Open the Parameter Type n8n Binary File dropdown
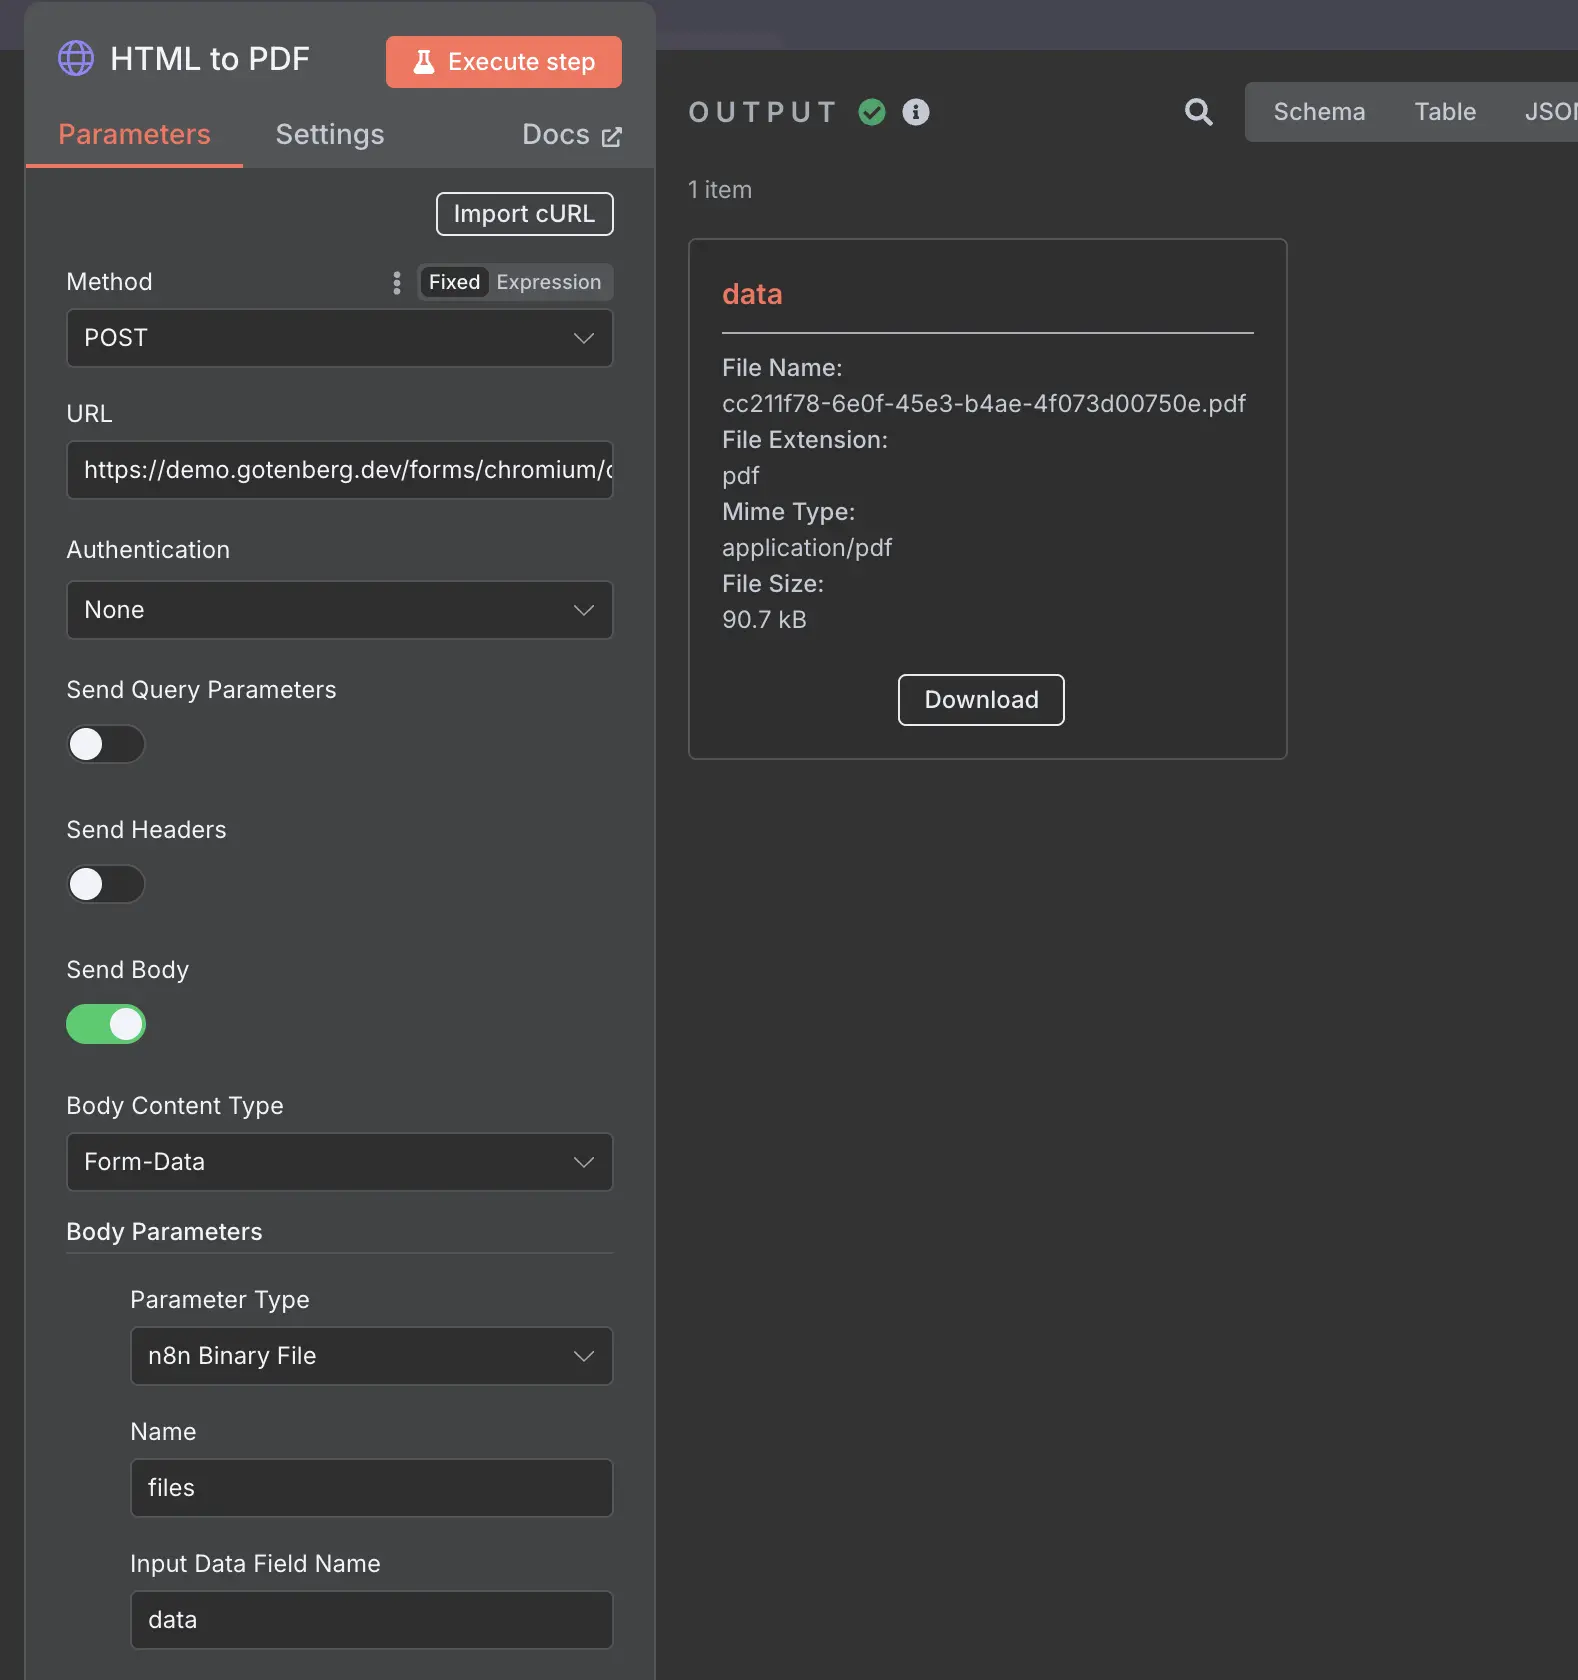The height and width of the screenshot is (1680, 1578). (372, 1356)
